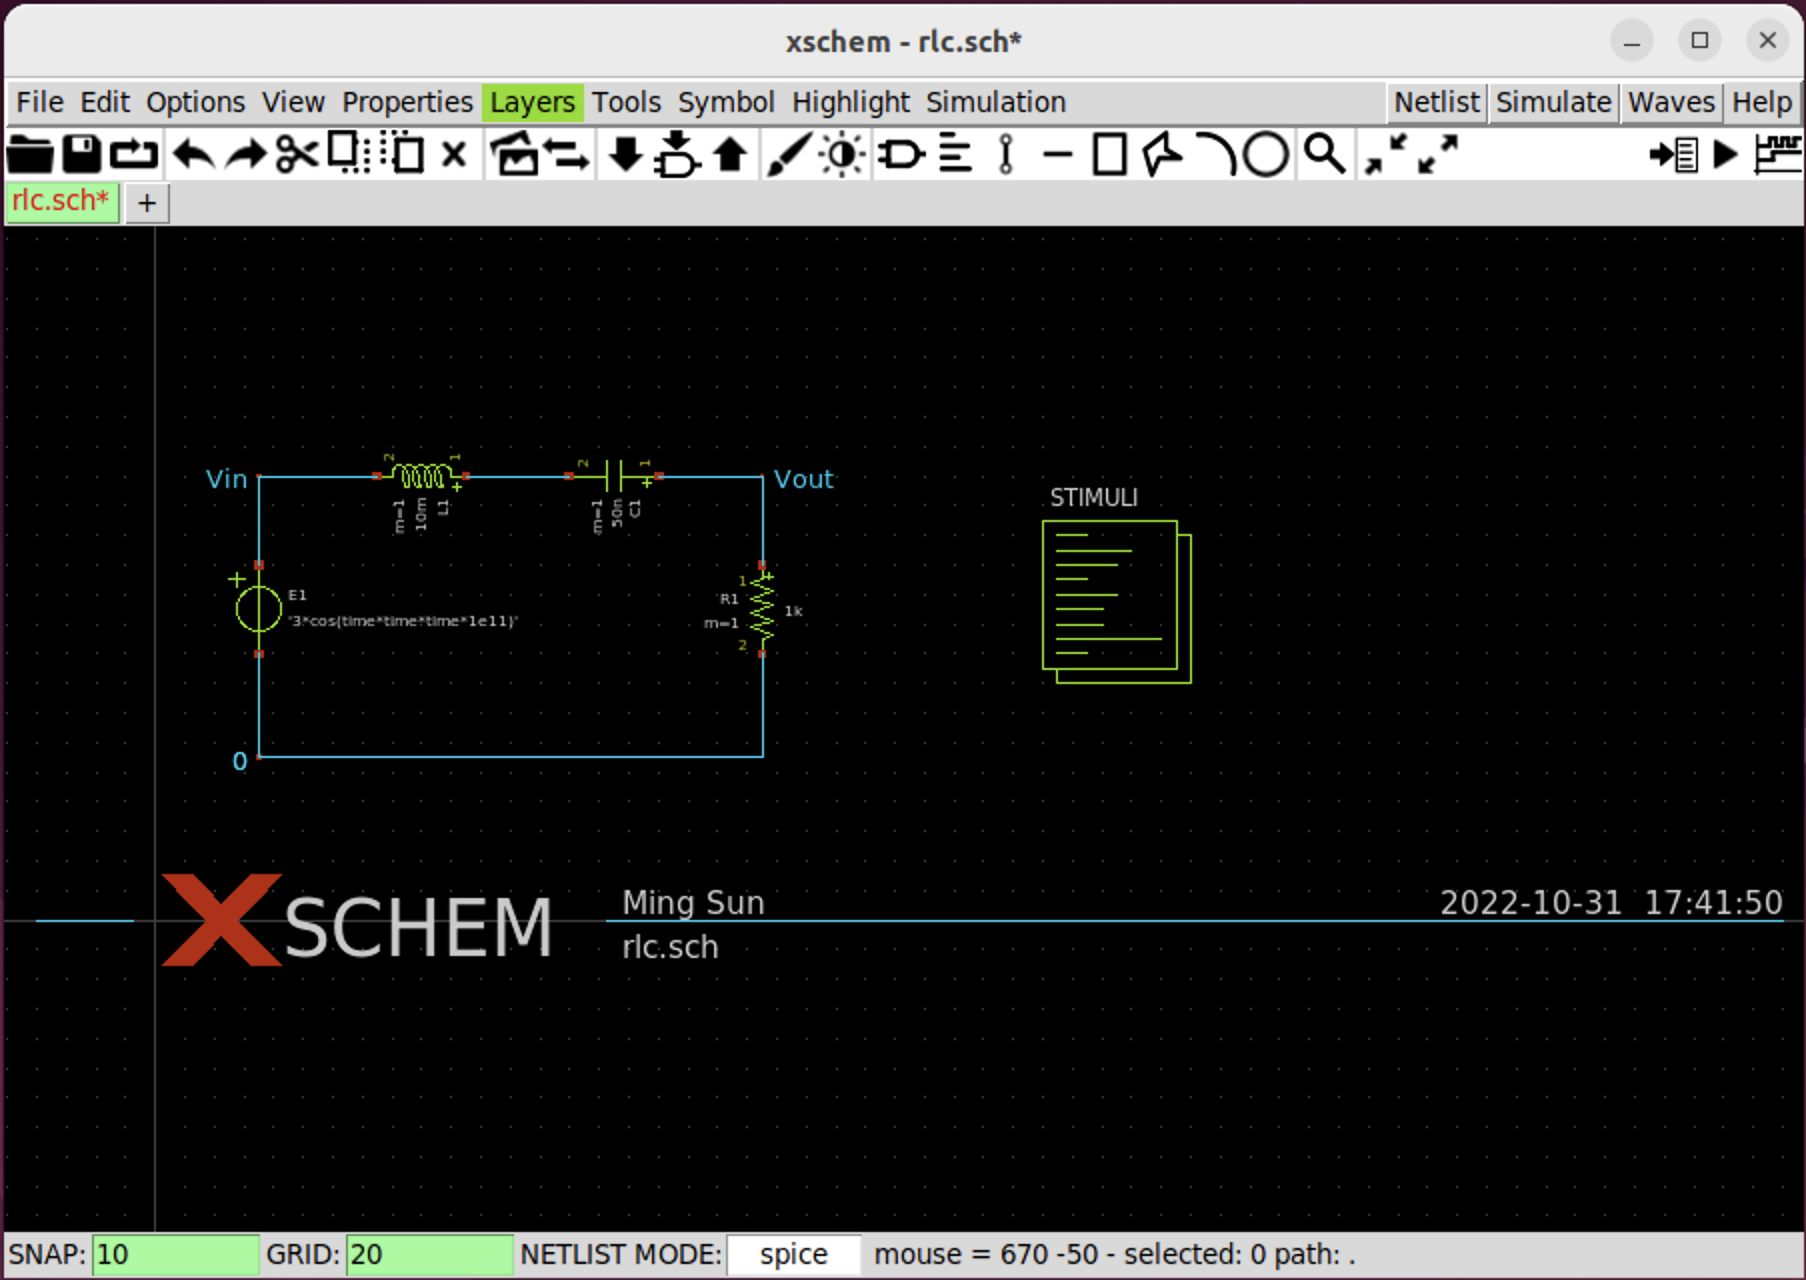Click the reload schematic icon
The width and height of the screenshot is (1806, 1280).
pos(133,155)
